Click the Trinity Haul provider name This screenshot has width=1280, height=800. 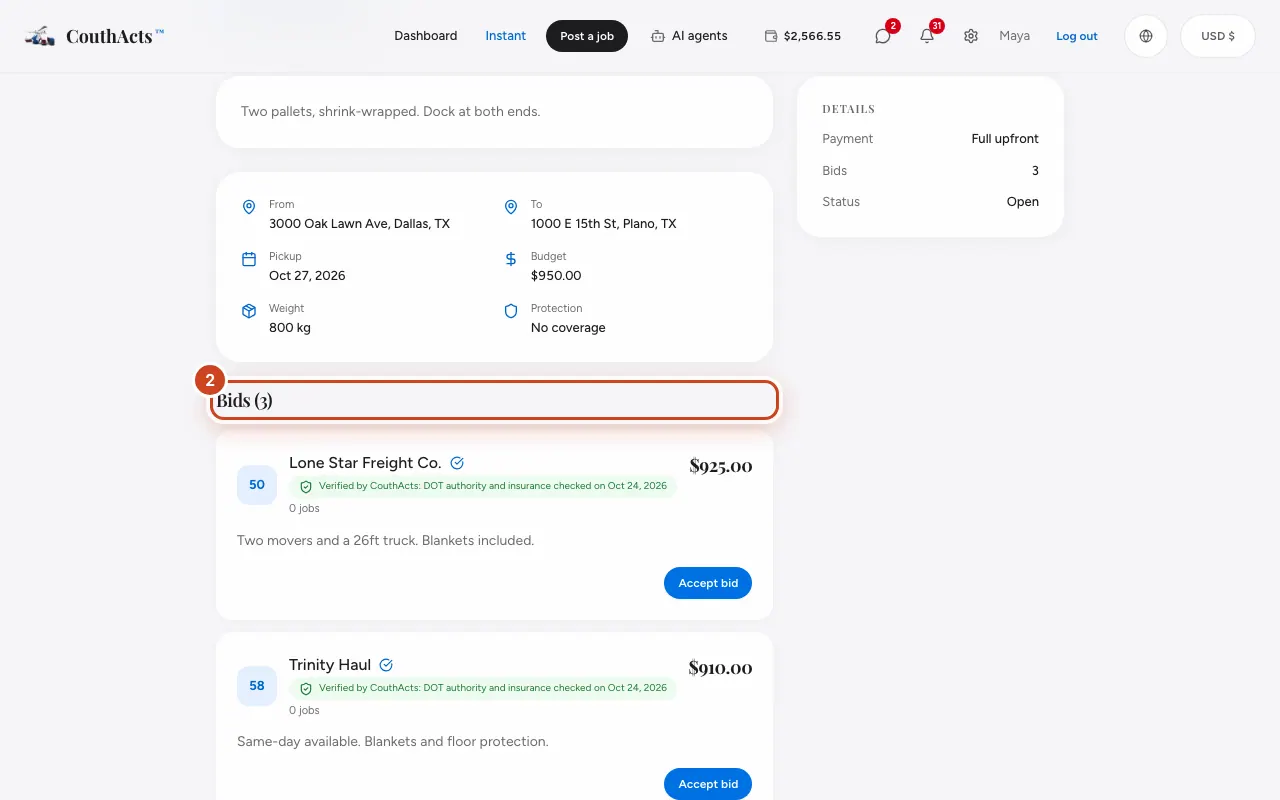pyautogui.click(x=330, y=665)
